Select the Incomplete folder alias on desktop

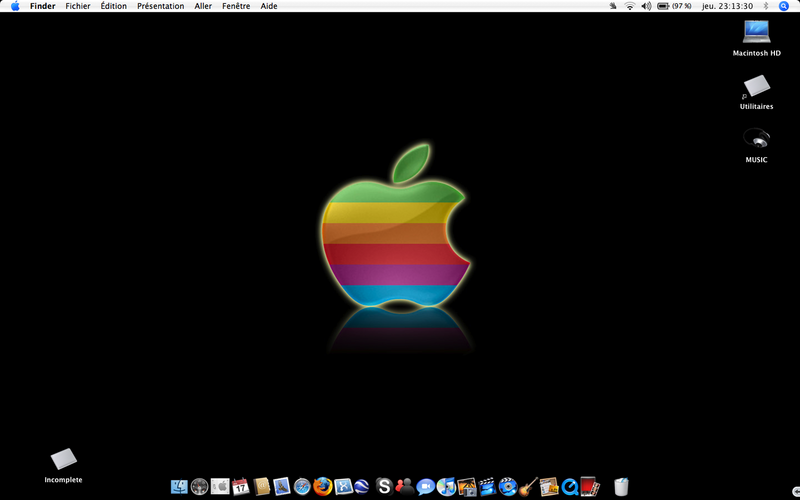click(x=63, y=465)
